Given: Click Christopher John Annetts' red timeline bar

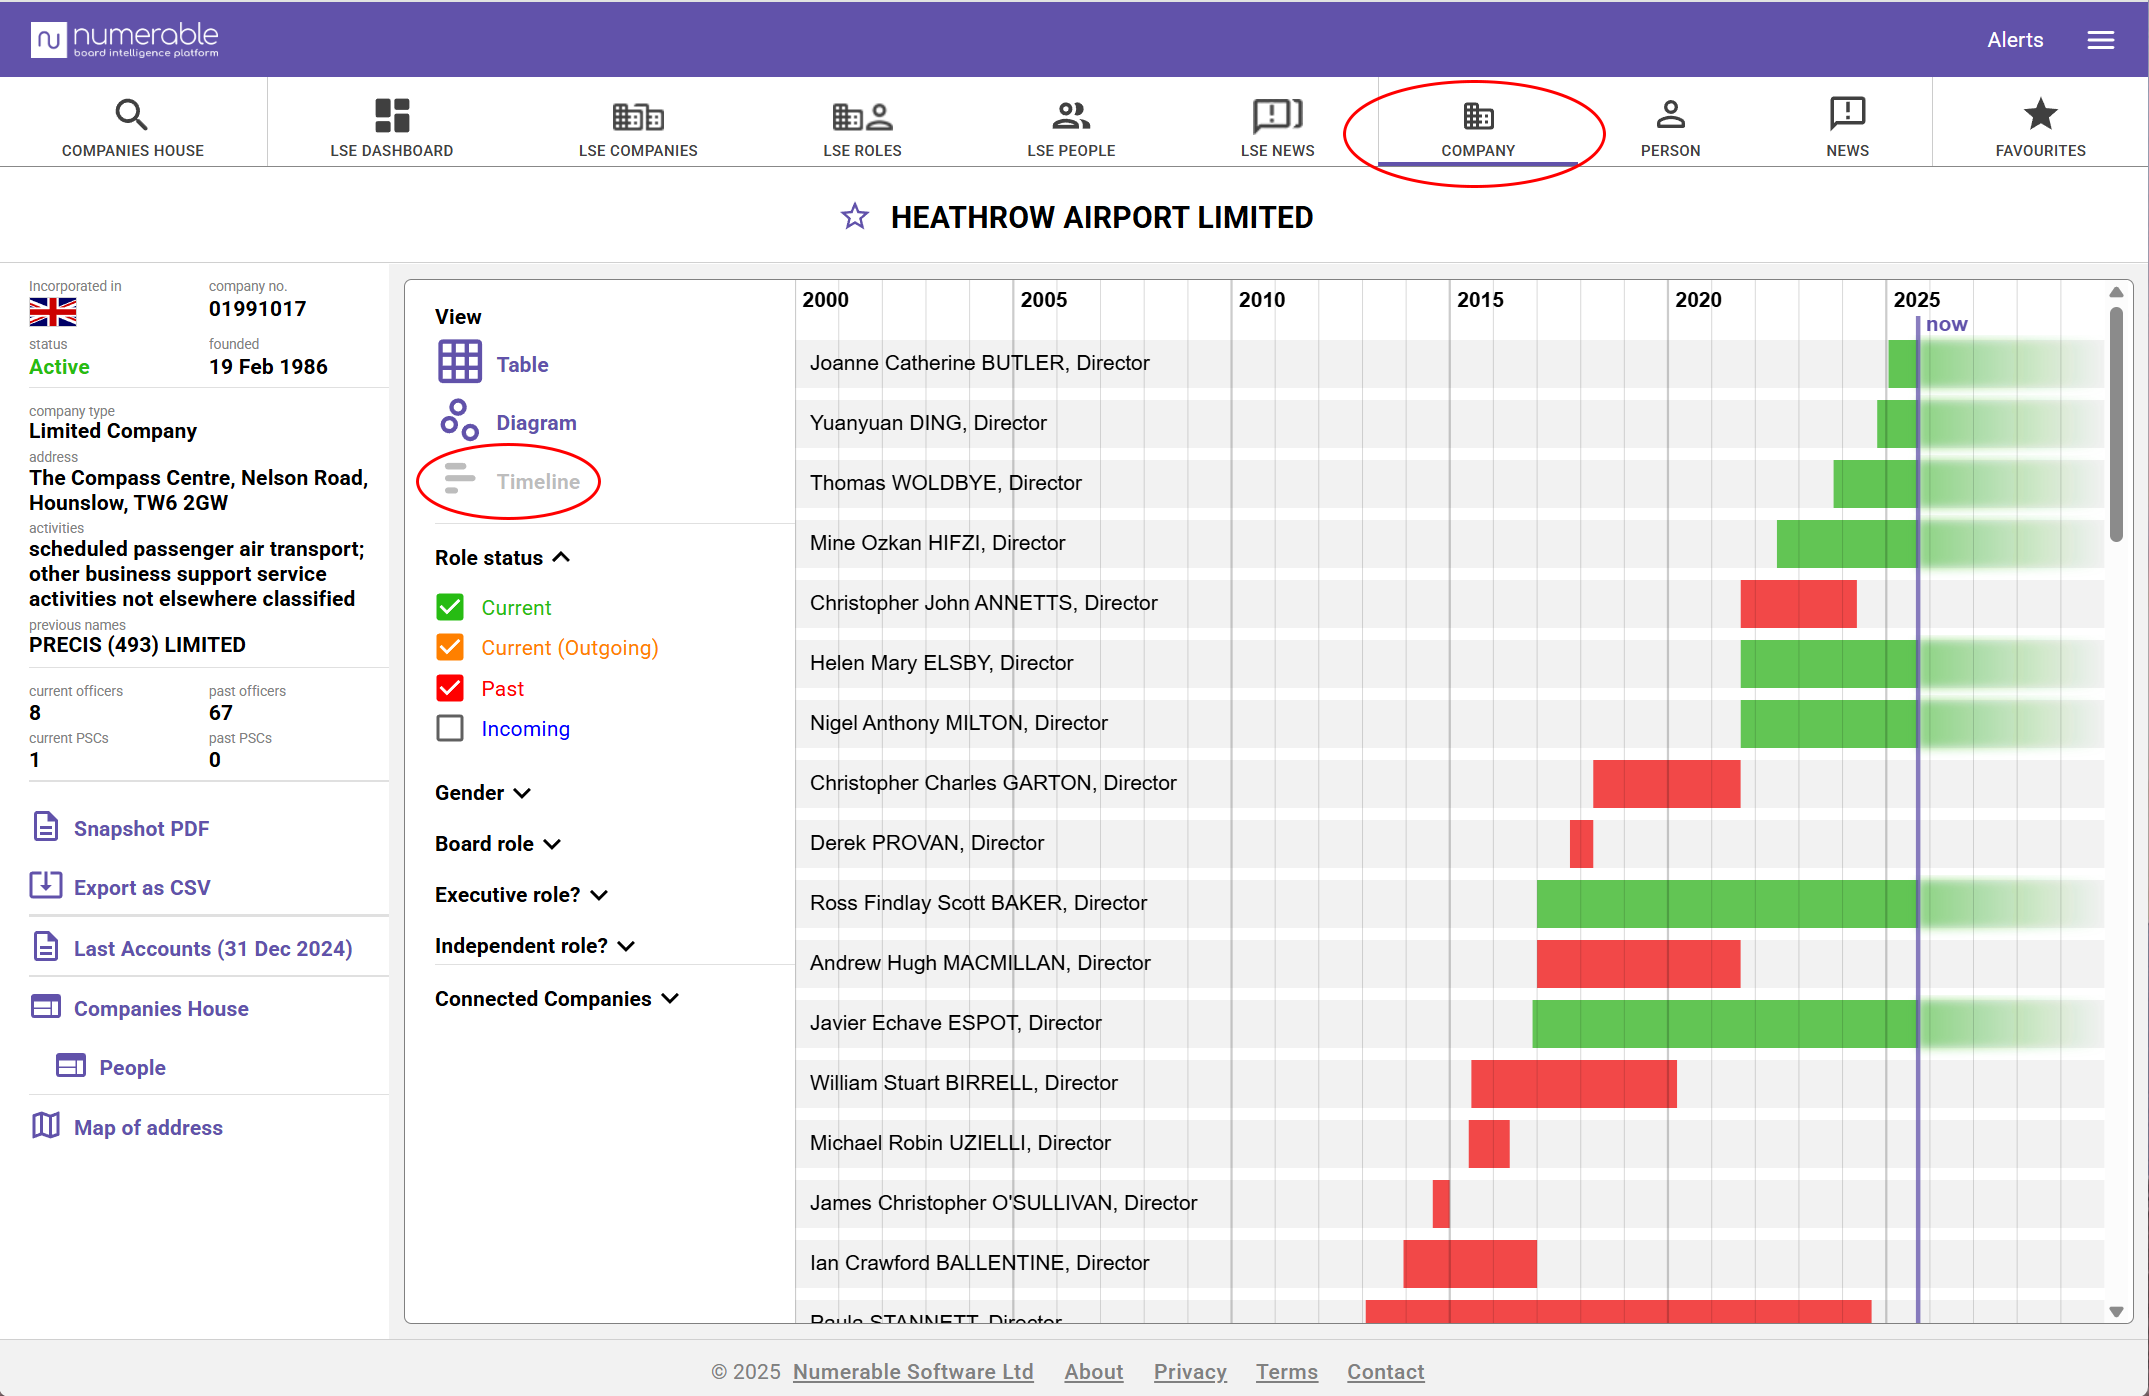Looking at the screenshot, I should click(x=1797, y=604).
